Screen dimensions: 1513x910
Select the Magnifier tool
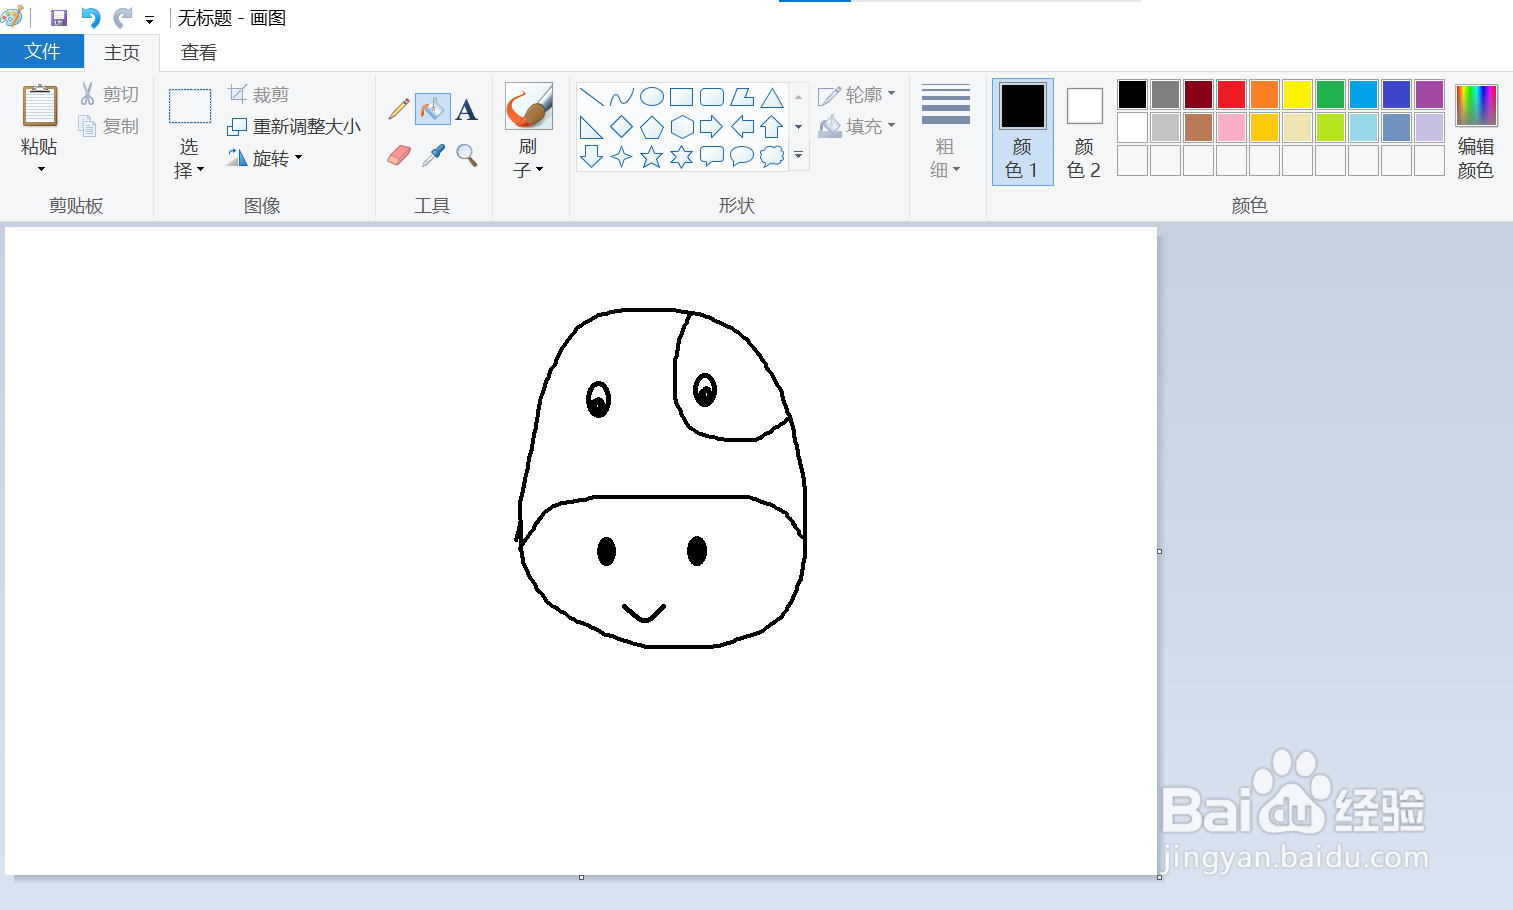(x=466, y=155)
